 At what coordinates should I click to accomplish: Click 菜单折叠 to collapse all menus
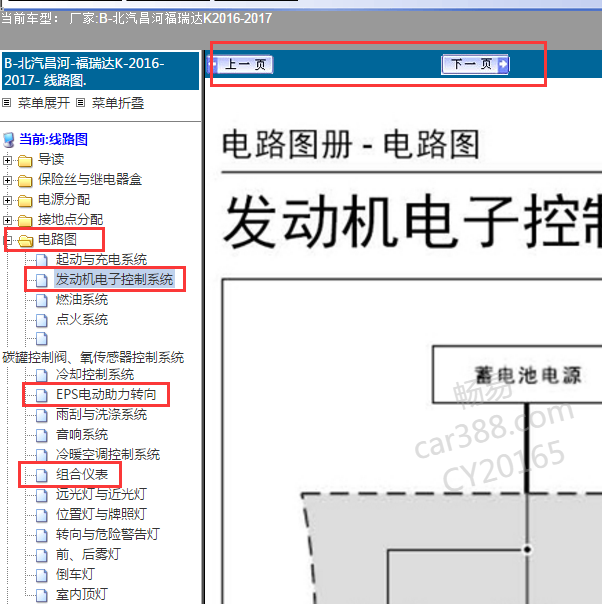(118, 103)
